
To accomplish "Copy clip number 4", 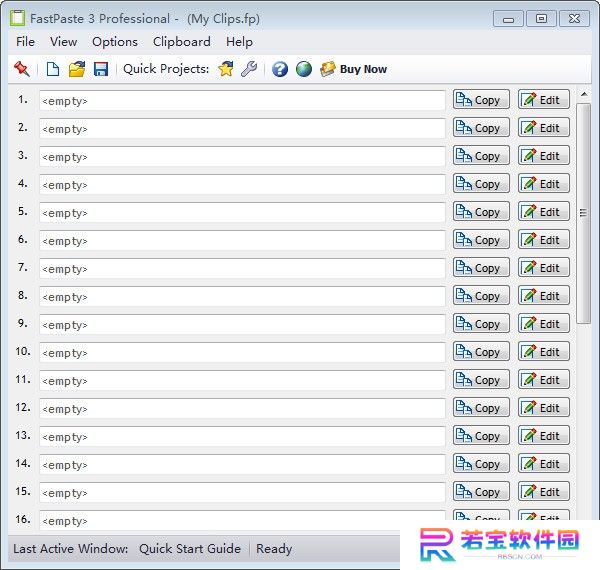I will tap(481, 183).
